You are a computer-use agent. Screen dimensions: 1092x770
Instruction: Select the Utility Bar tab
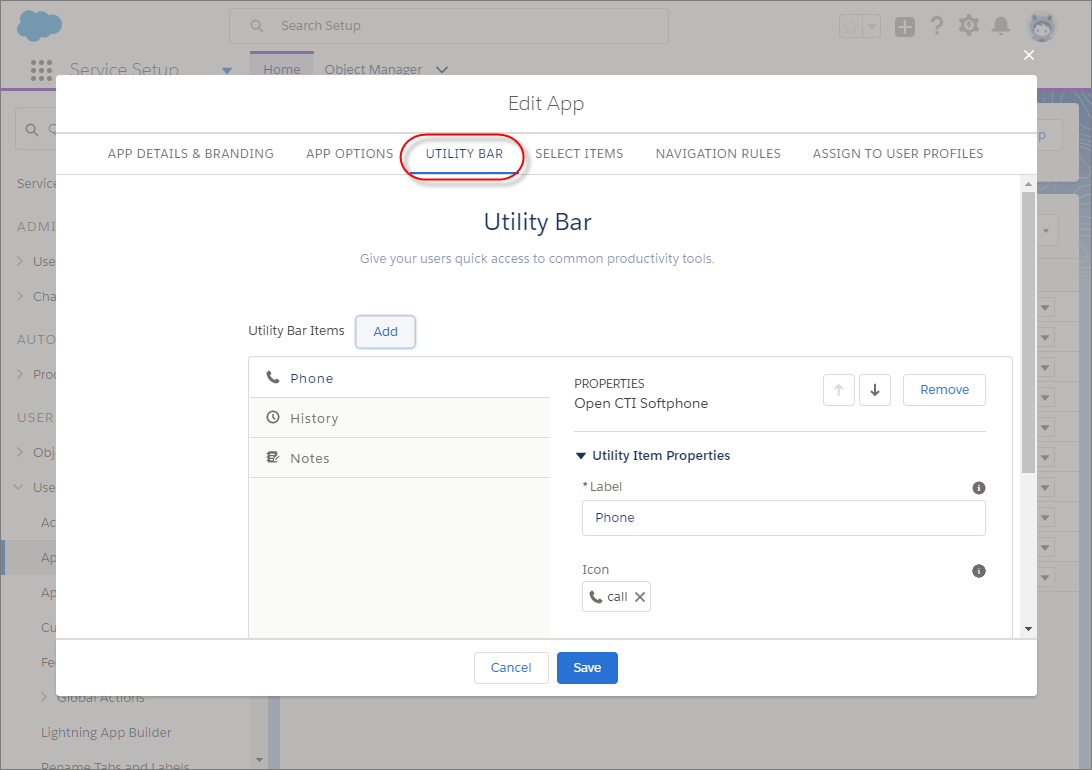pyautogui.click(x=464, y=153)
